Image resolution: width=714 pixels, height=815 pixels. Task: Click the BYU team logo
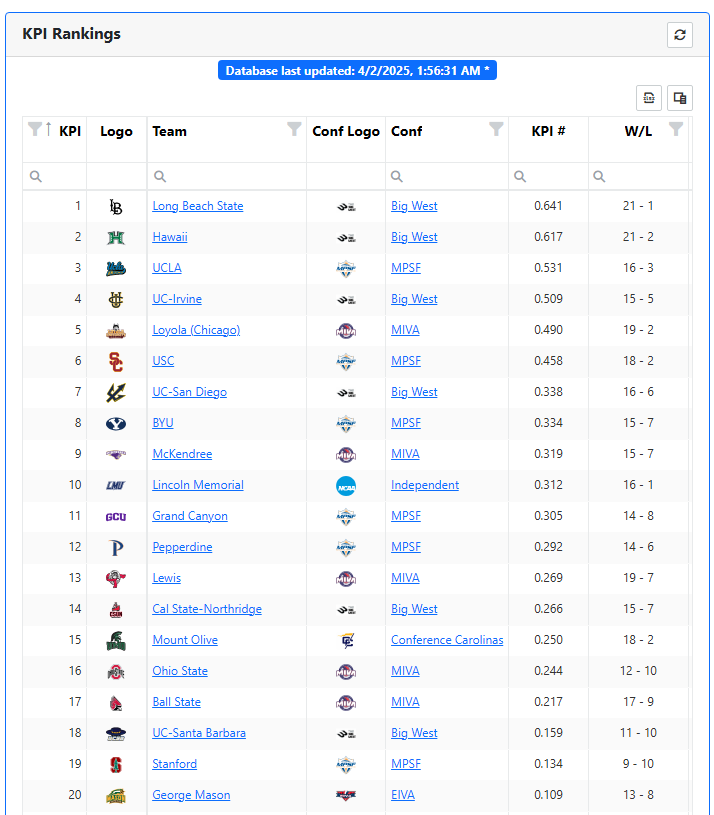[116, 424]
